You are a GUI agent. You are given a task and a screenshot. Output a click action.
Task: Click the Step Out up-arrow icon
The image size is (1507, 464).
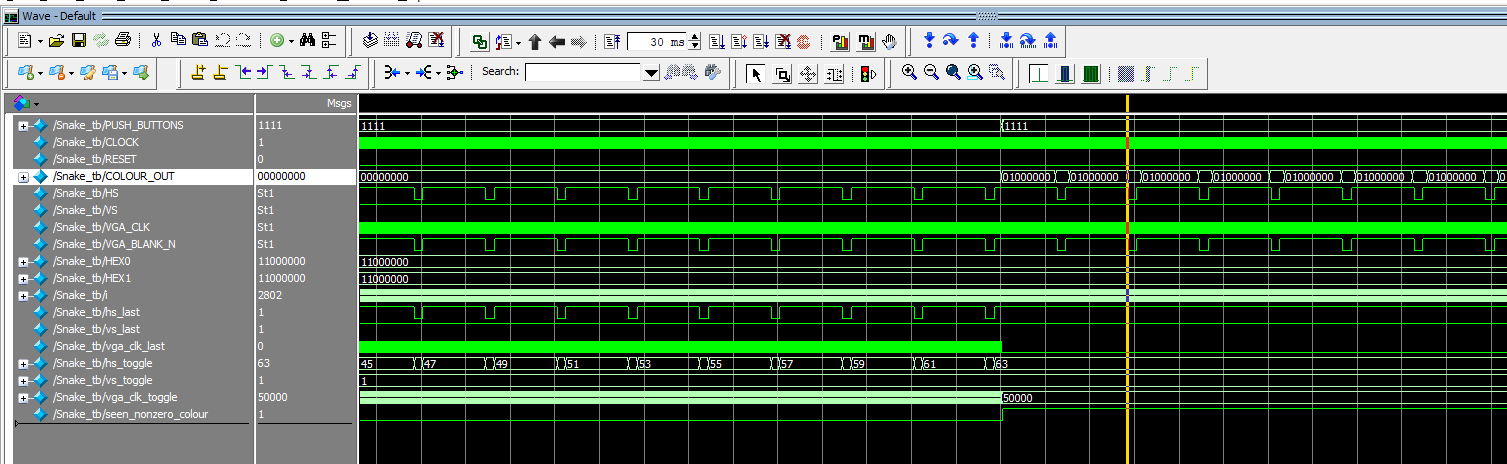(973, 41)
